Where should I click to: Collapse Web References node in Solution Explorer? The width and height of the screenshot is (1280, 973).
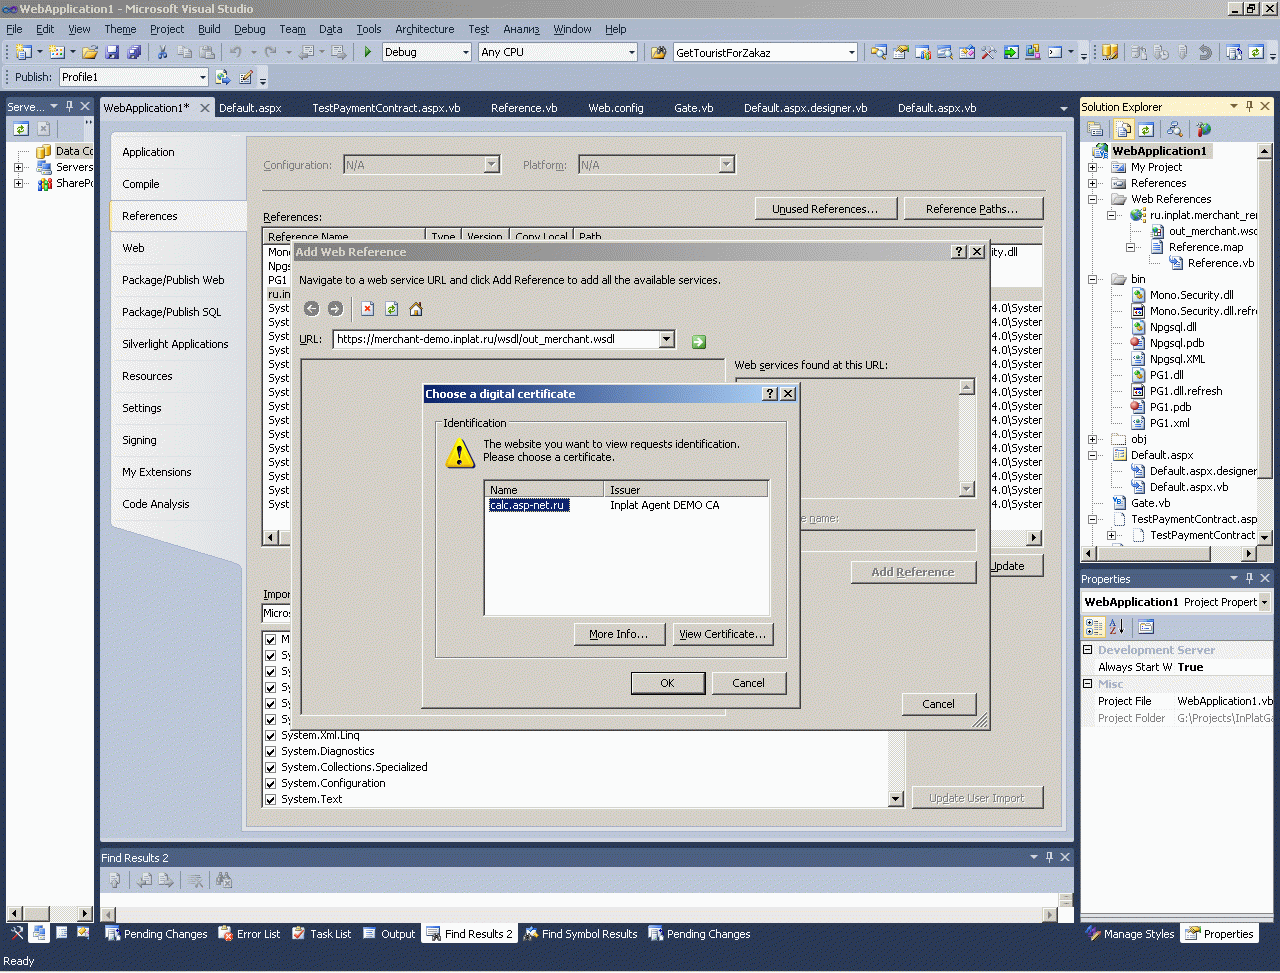click(x=1093, y=199)
